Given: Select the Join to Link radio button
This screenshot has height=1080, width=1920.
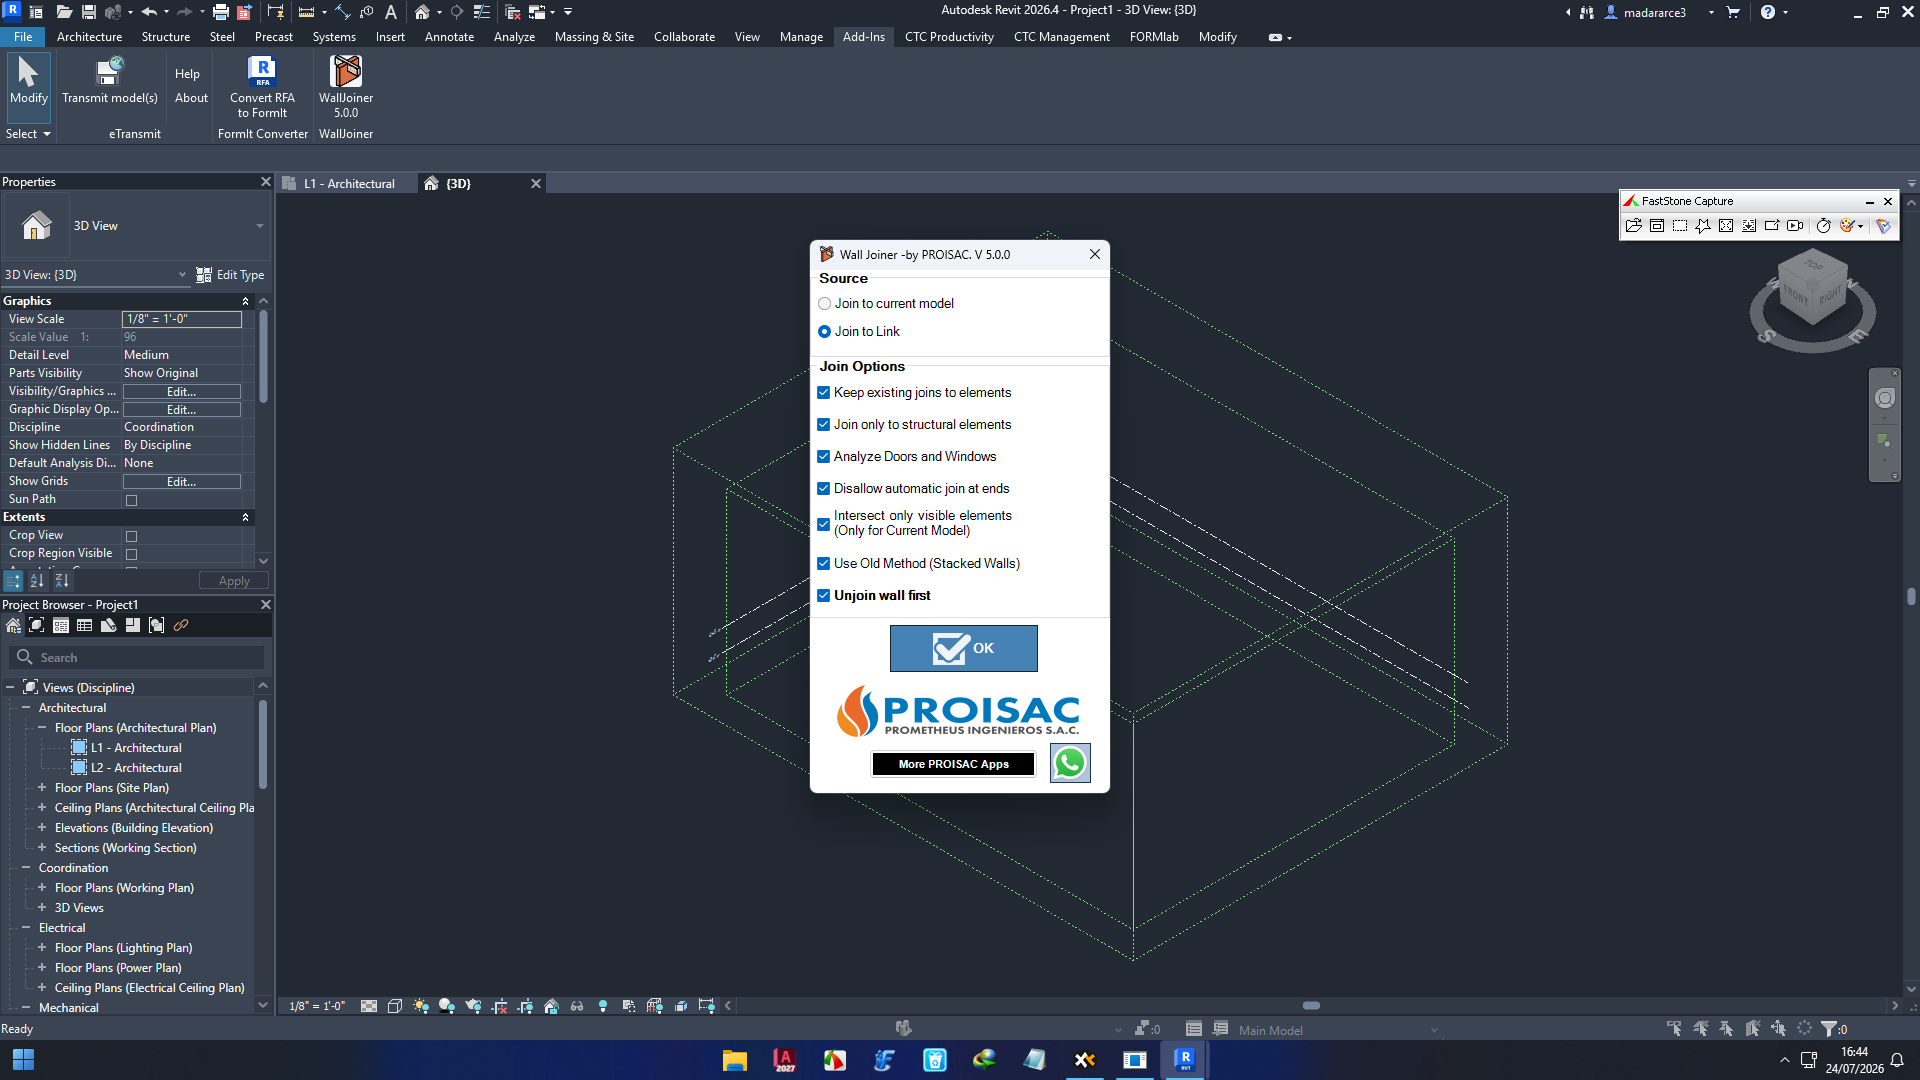Looking at the screenshot, I should [x=825, y=332].
